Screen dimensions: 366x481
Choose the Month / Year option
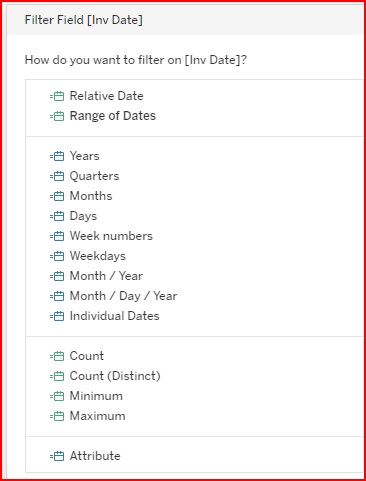coord(106,276)
